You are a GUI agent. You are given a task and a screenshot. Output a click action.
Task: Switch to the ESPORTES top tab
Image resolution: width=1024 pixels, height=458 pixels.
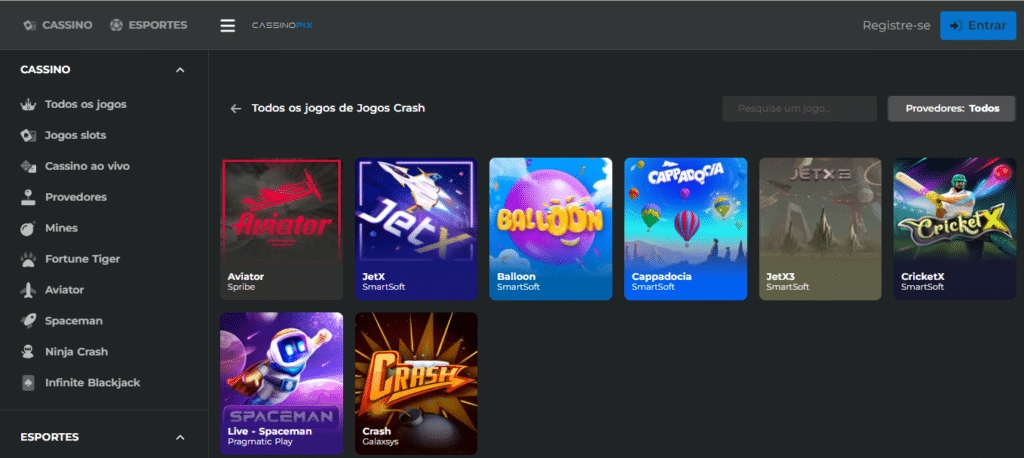[x=148, y=25]
